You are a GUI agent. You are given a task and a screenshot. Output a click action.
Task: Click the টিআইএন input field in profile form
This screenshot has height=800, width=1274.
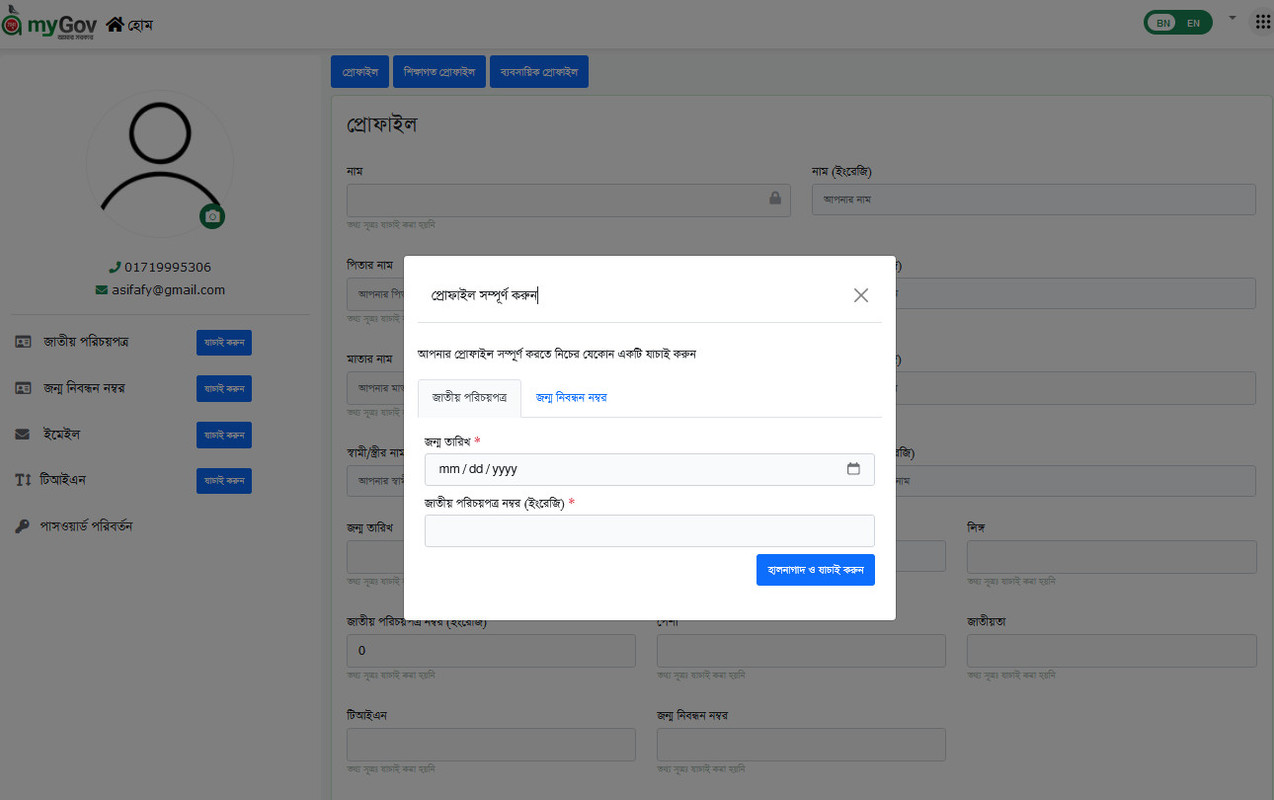click(491, 744)
